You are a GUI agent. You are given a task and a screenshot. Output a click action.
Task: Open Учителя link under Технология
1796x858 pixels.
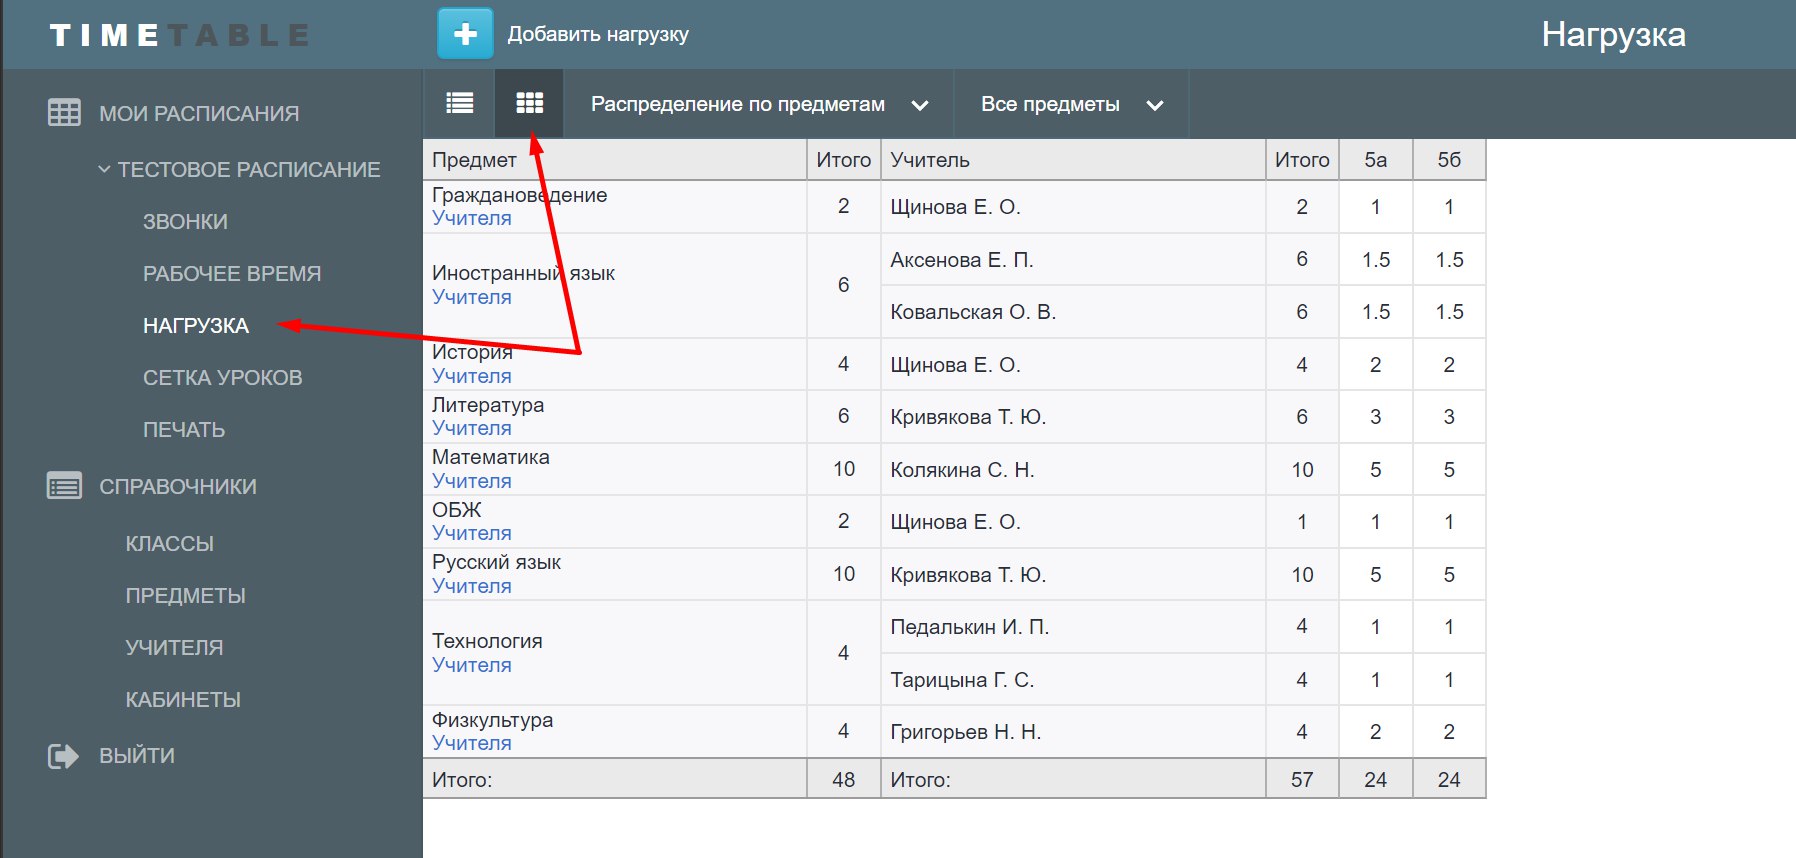tap(472, 665)
